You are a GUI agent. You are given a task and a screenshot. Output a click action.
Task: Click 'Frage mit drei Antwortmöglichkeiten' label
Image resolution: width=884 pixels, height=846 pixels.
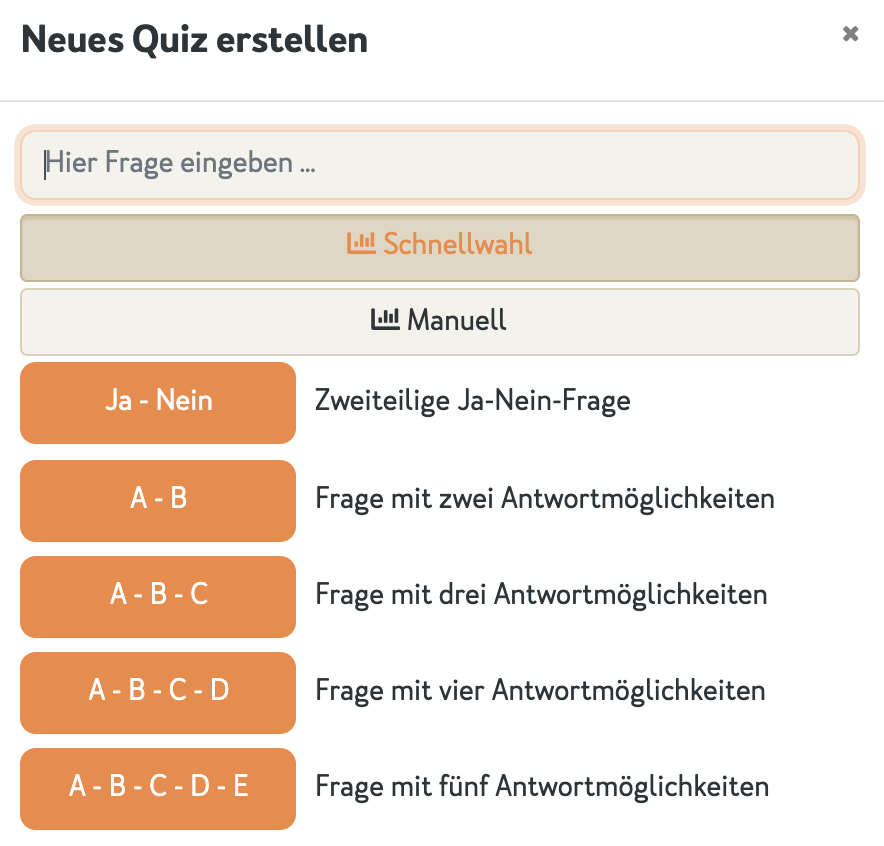coord(540,594)
